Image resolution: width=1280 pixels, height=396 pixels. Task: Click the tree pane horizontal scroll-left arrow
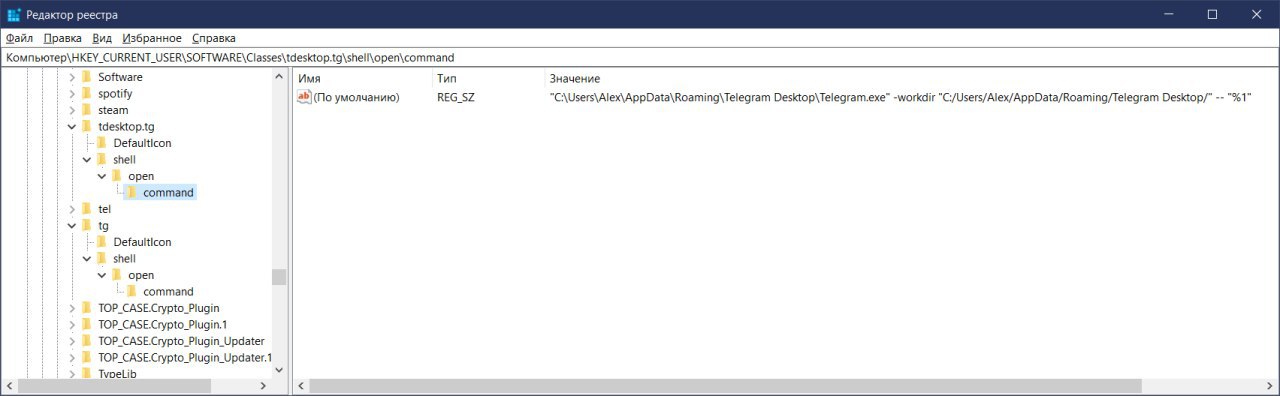pyautogui.click(x=9, y=386)
